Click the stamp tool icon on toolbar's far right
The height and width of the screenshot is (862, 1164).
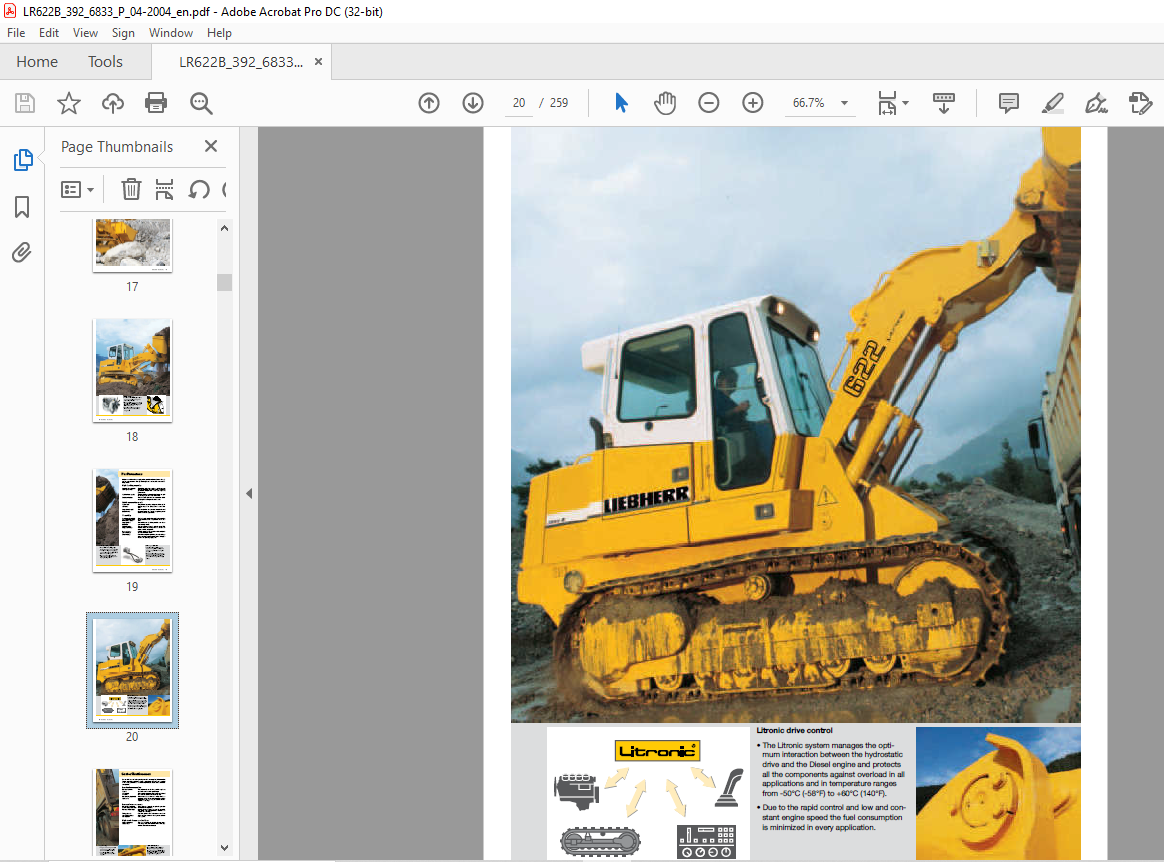pos(1140,102)
